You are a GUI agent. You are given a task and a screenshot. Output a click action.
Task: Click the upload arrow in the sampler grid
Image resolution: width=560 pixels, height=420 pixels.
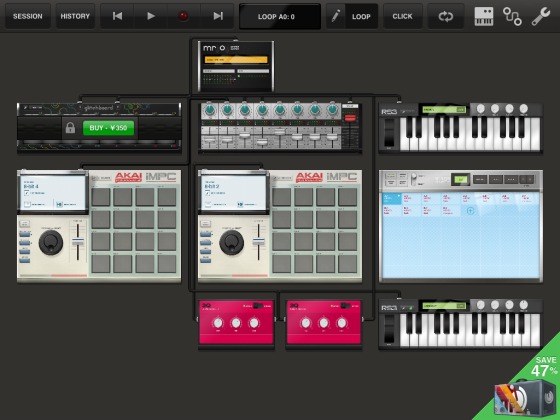click(470, 211)
